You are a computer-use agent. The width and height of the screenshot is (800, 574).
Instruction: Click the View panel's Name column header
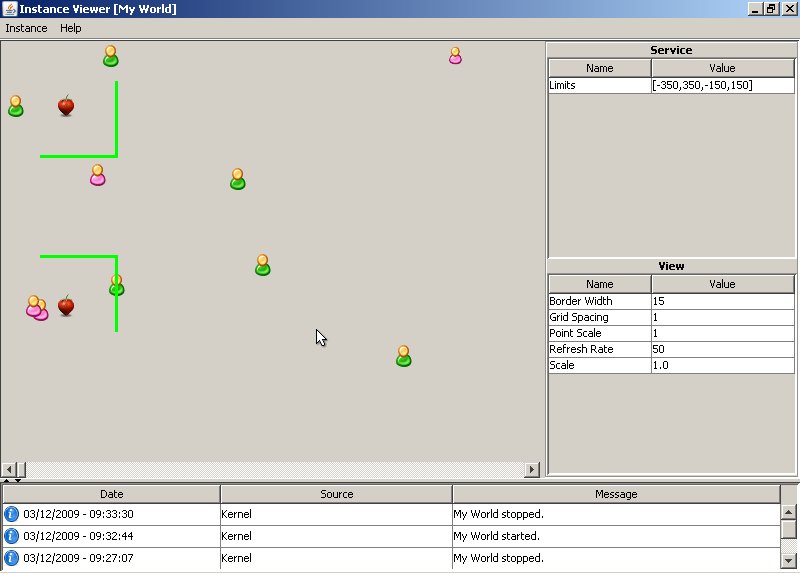click(599, 284)
